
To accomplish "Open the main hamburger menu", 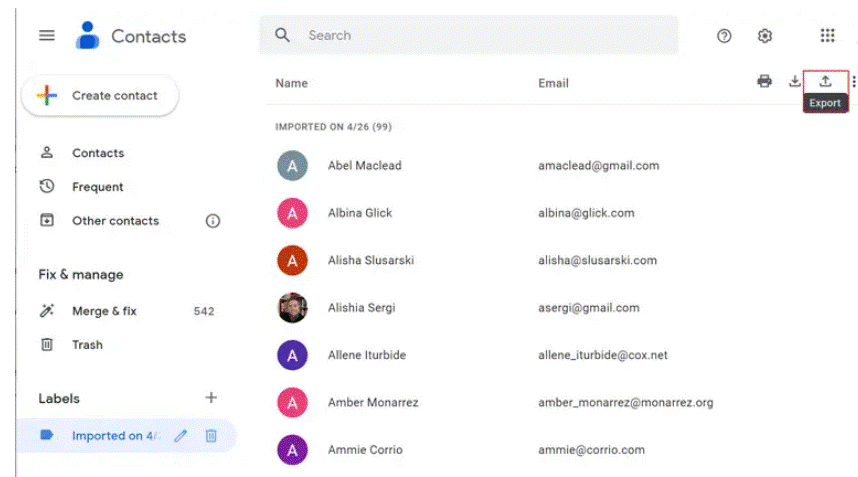I will click(47, 36).
